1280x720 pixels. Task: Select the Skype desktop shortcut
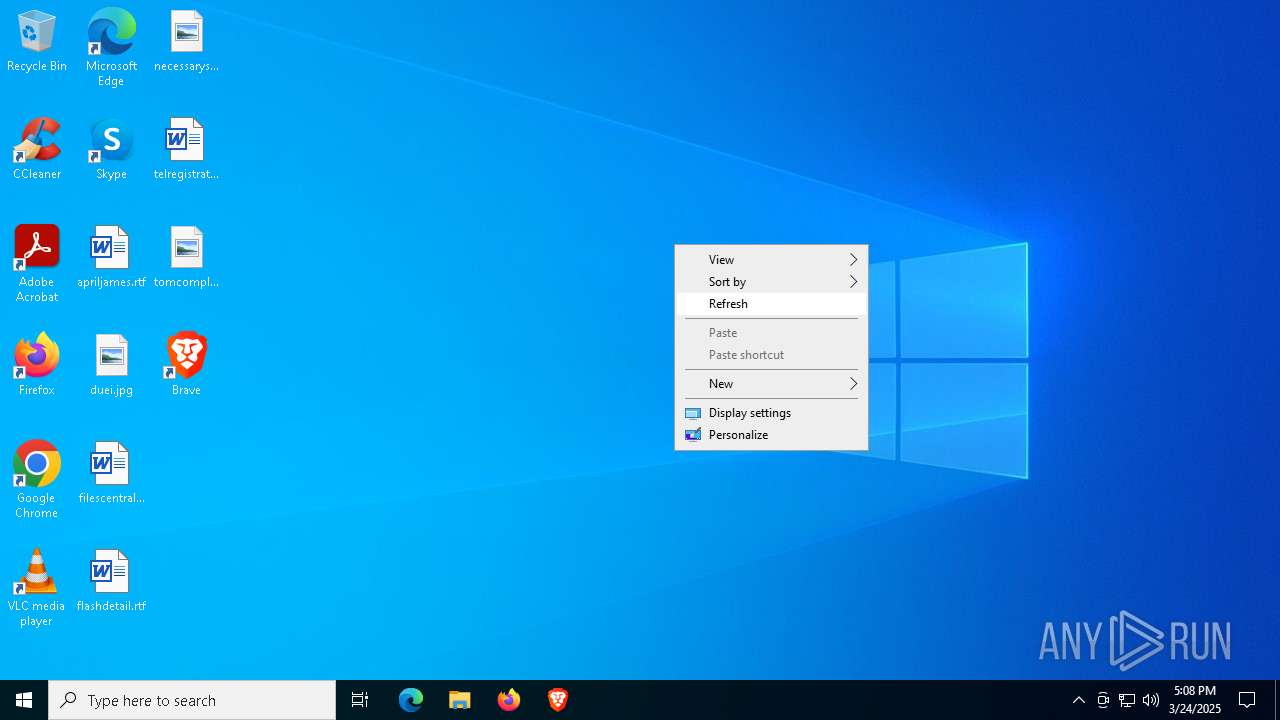[111, 150]
